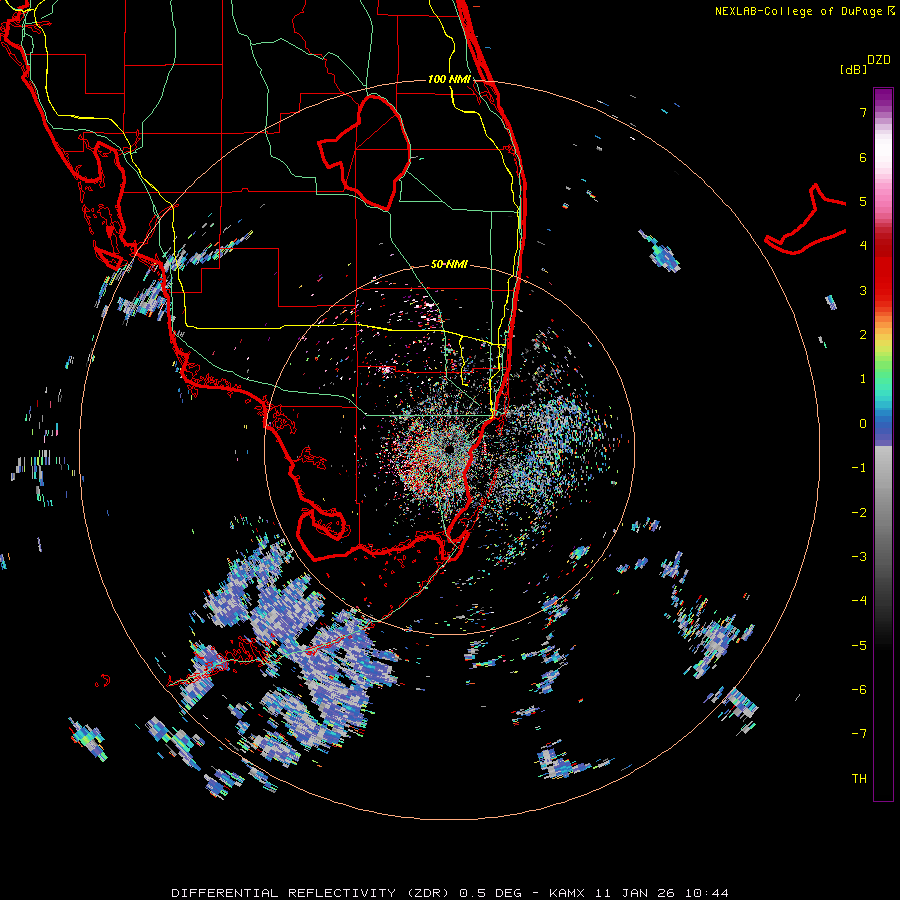Click the -3 value on the color scale
Image resolution: width=900 pixels, height=900 pixels.
point(859,557)
